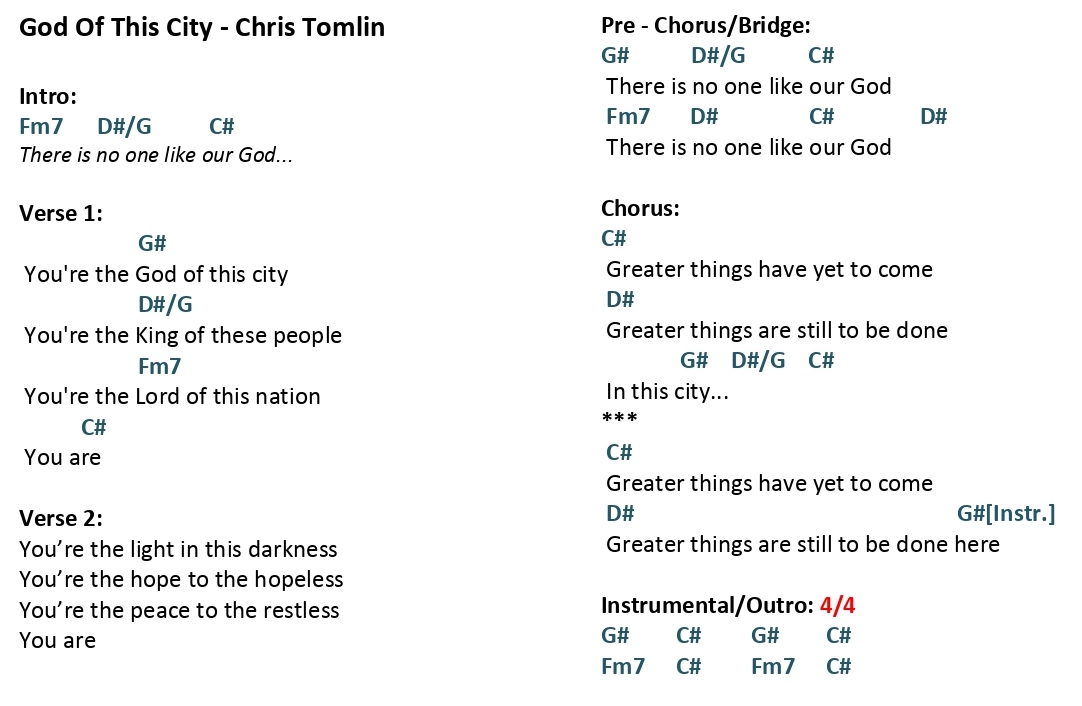Image resolution: width=1082 pixels, height=706 pixels.
Task: Click the C# chord above 'You are'
Action: pyautogui.click(x=94, y=427)
